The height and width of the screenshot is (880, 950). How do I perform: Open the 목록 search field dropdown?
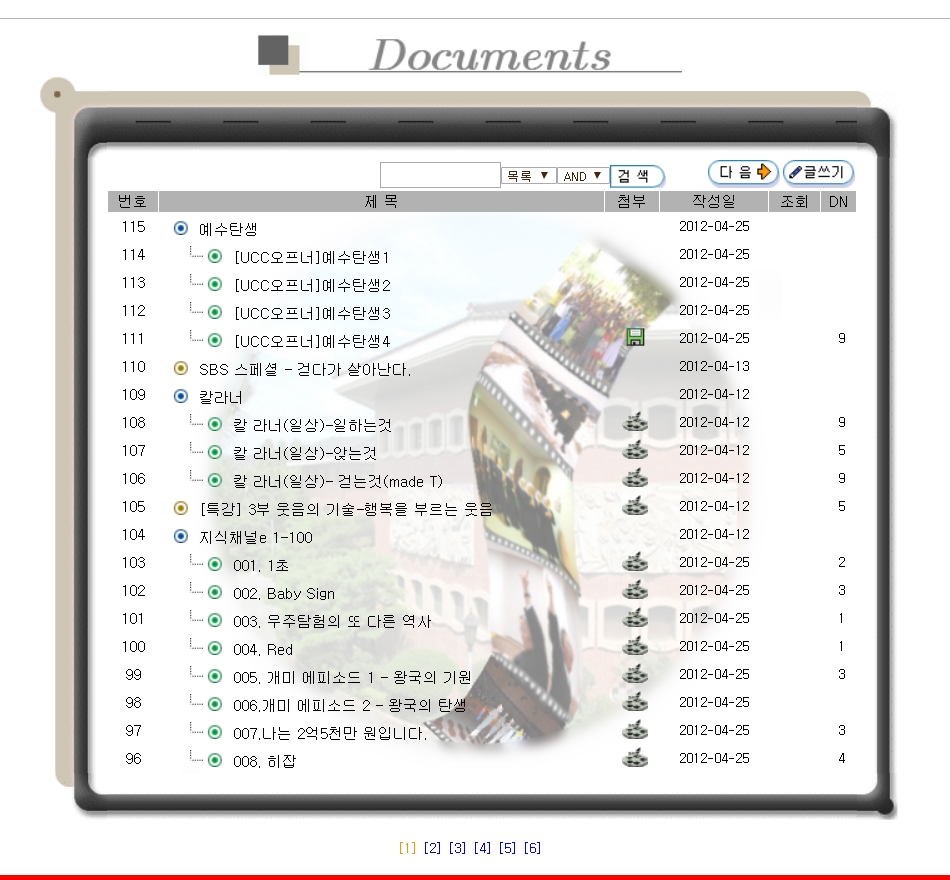click(x=528, y=176)
